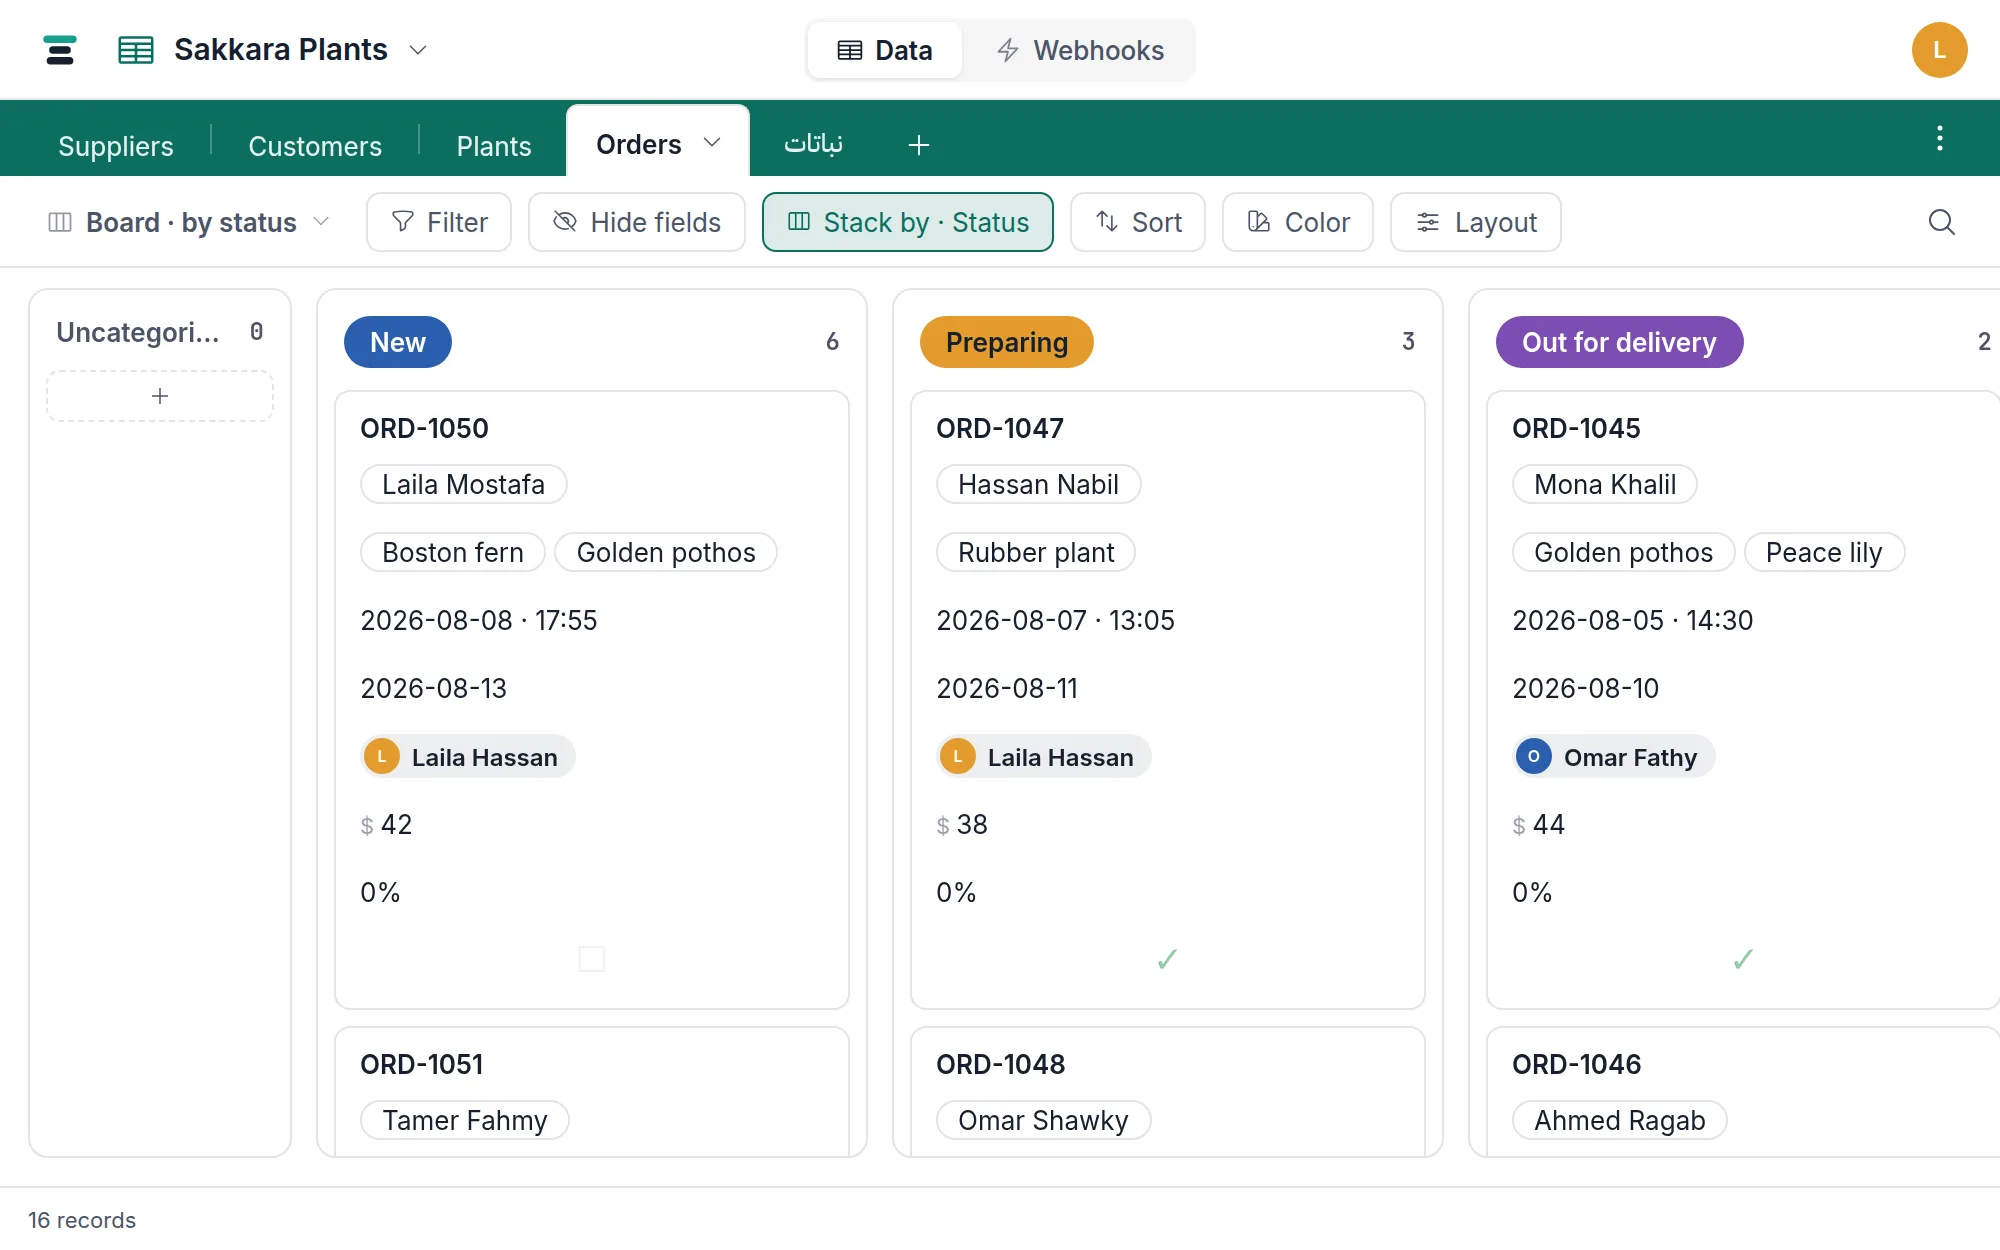Click the 2026-08-11 delivery date

pos(1007,688)
